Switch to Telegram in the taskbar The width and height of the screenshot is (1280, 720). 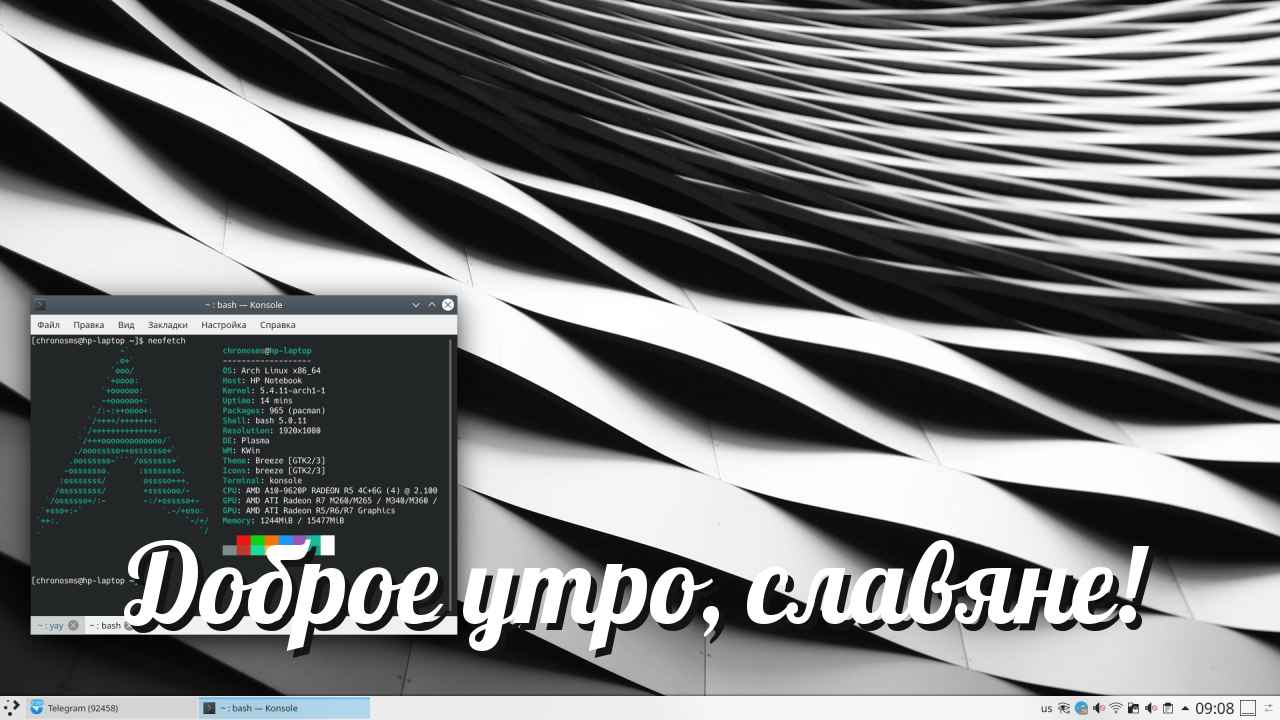tap(111, 708)
